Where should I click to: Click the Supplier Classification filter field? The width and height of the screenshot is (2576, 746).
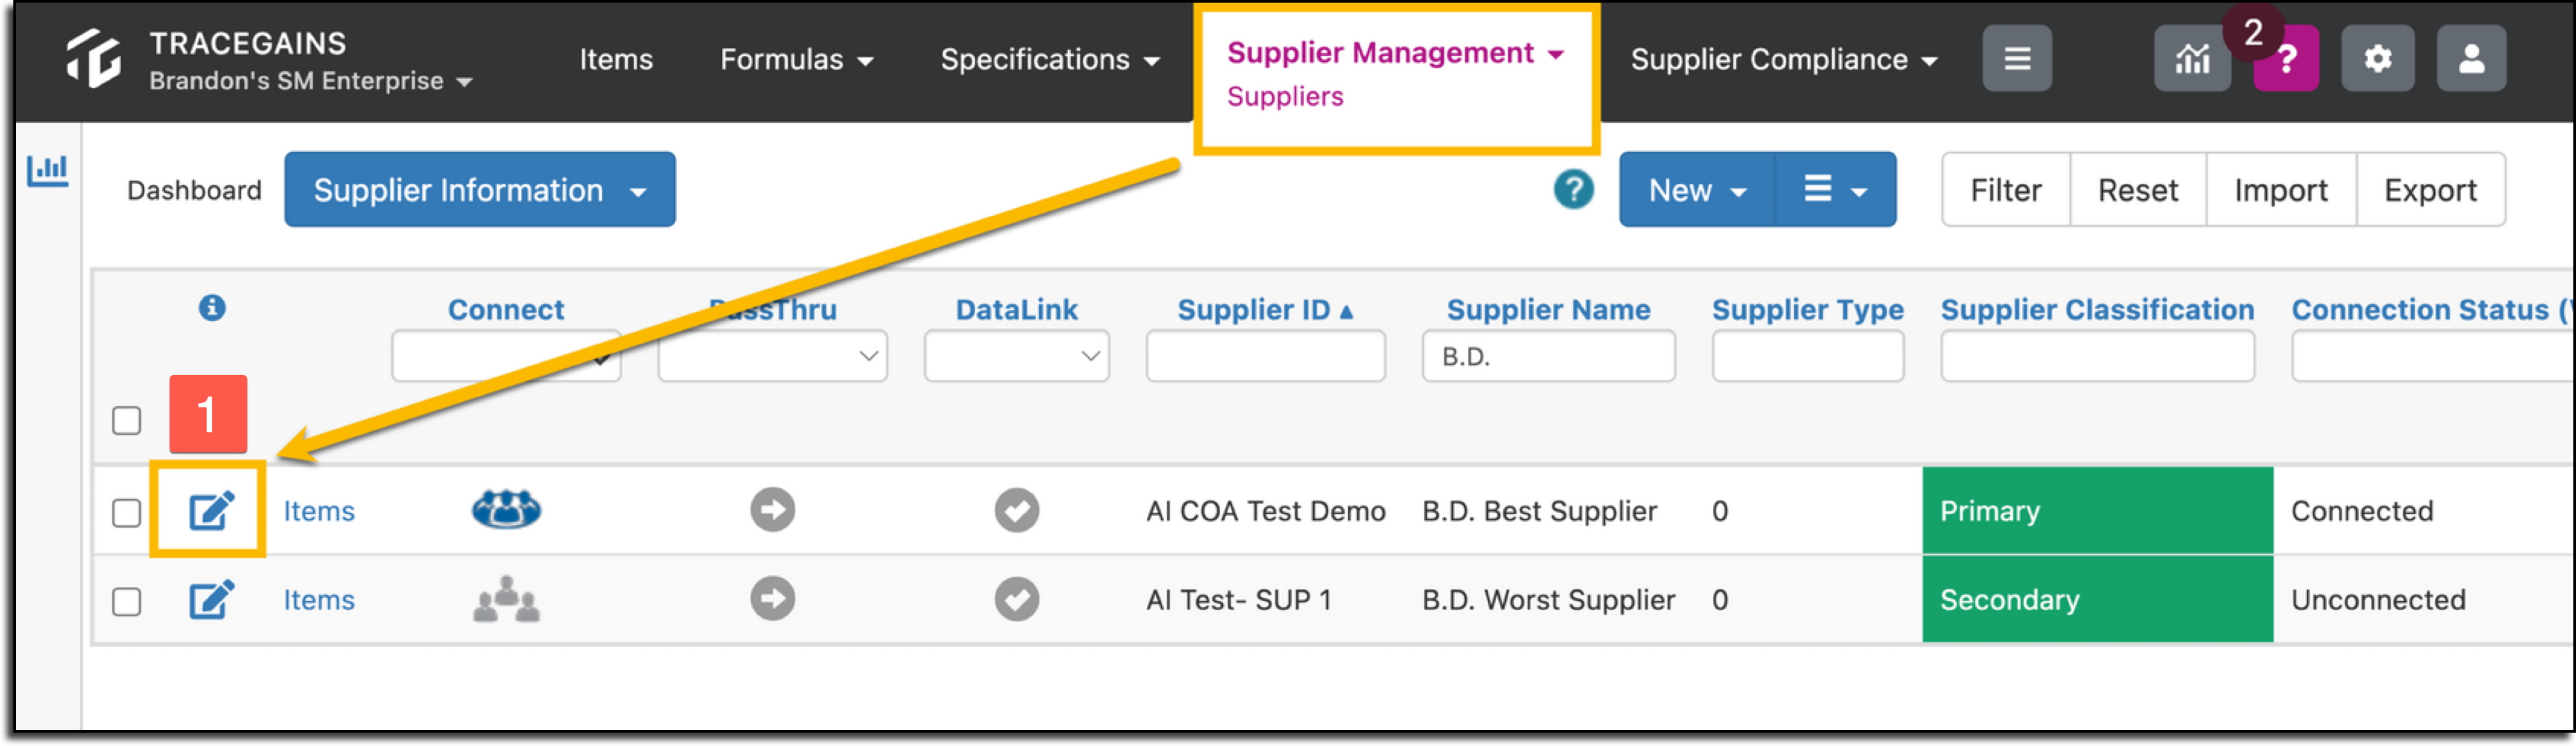point(2097,356)
